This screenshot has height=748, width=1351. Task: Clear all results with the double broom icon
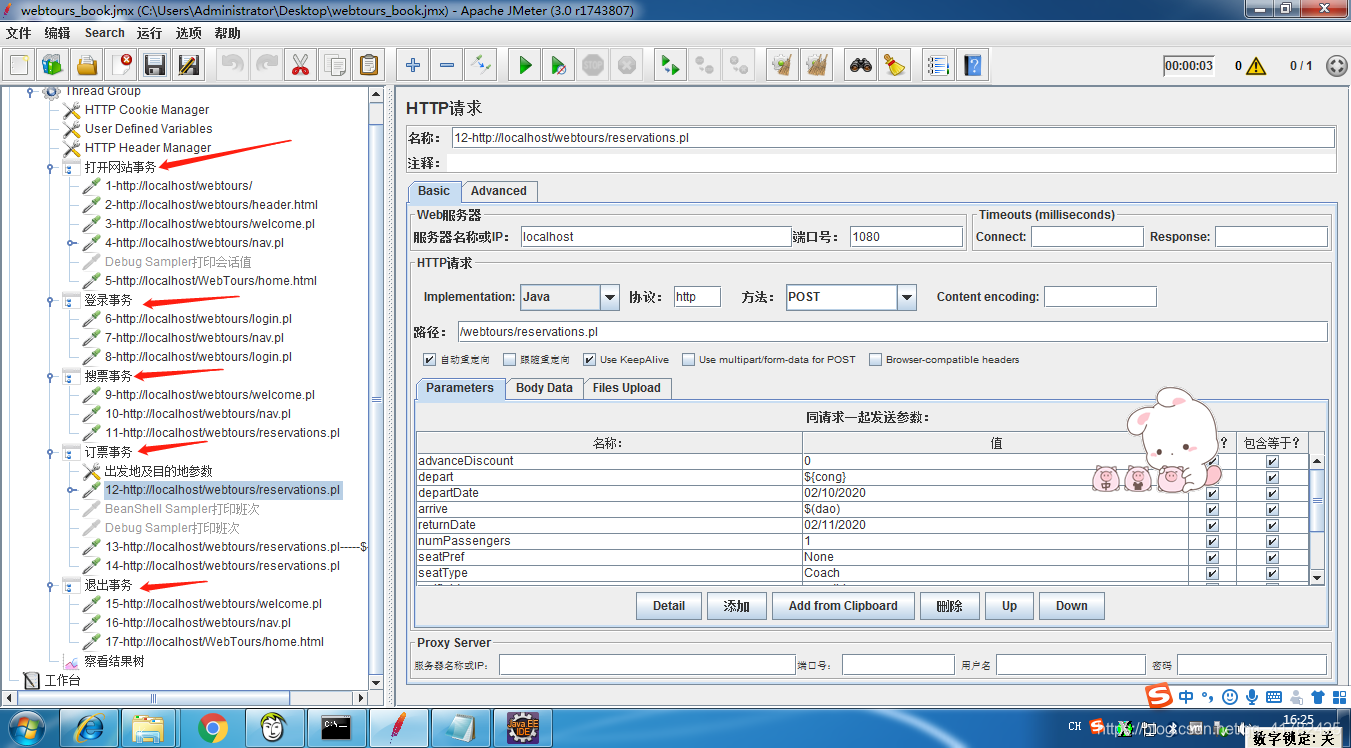[817, 66]
